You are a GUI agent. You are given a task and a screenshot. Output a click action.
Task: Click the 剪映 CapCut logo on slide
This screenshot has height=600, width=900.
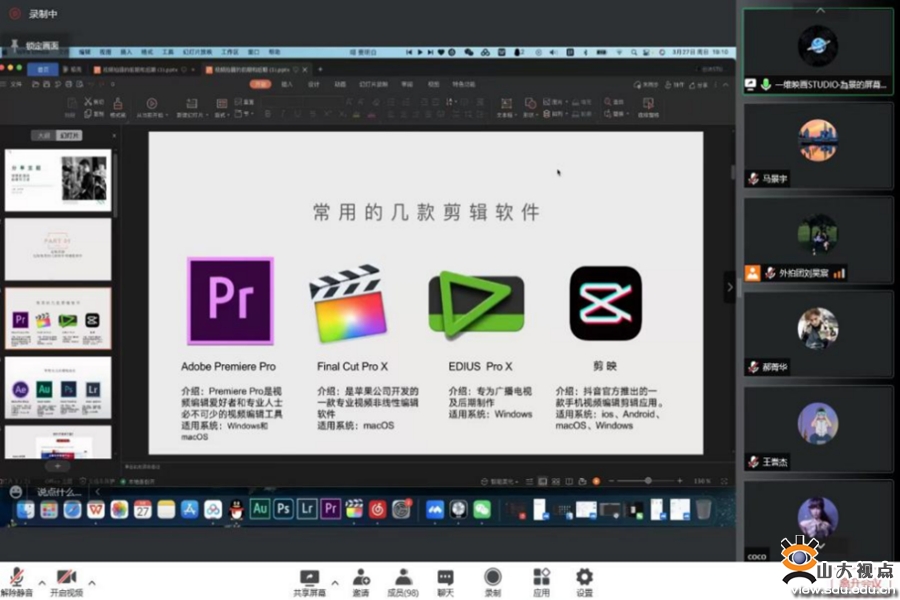click(x=606, y=303)
